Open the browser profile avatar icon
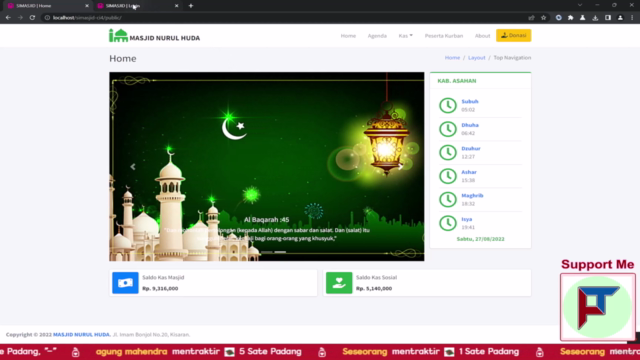640x360 pixels. point(620,18)
